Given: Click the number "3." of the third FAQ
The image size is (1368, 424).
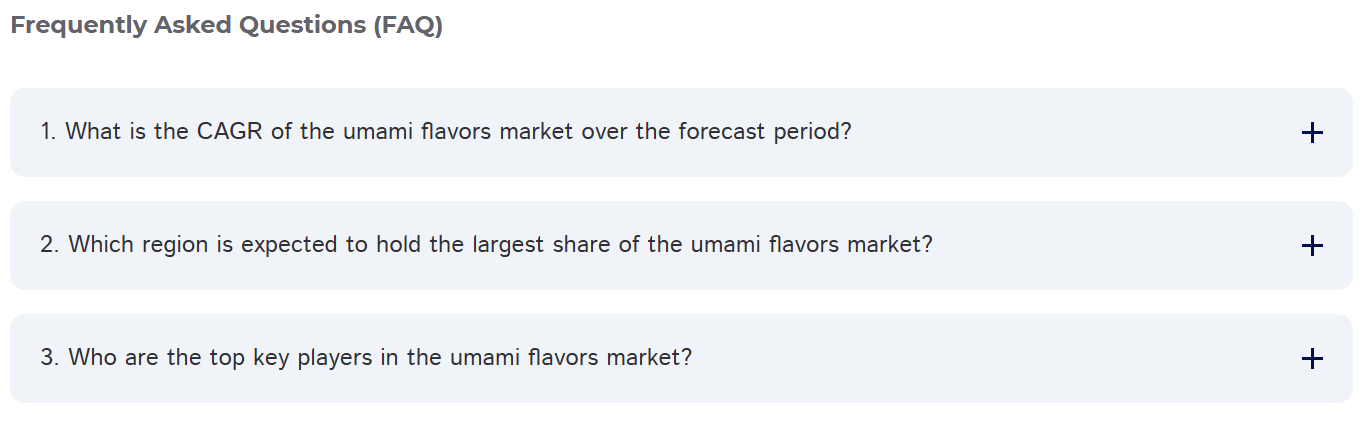Looking at the screenshot, I should click(50, 358).
